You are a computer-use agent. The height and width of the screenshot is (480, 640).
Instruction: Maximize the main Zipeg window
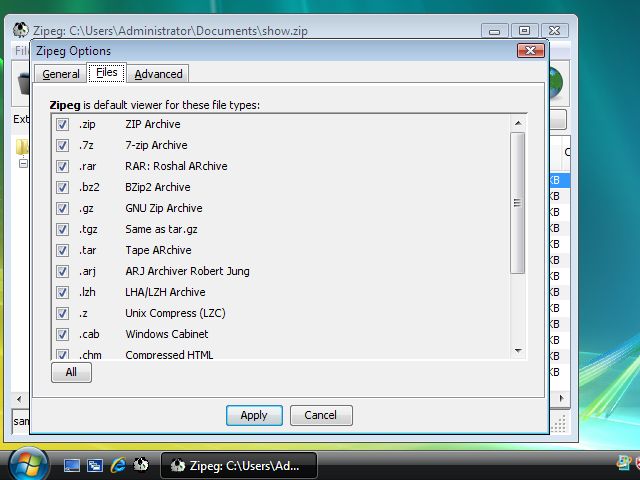[x=524, y=31]
